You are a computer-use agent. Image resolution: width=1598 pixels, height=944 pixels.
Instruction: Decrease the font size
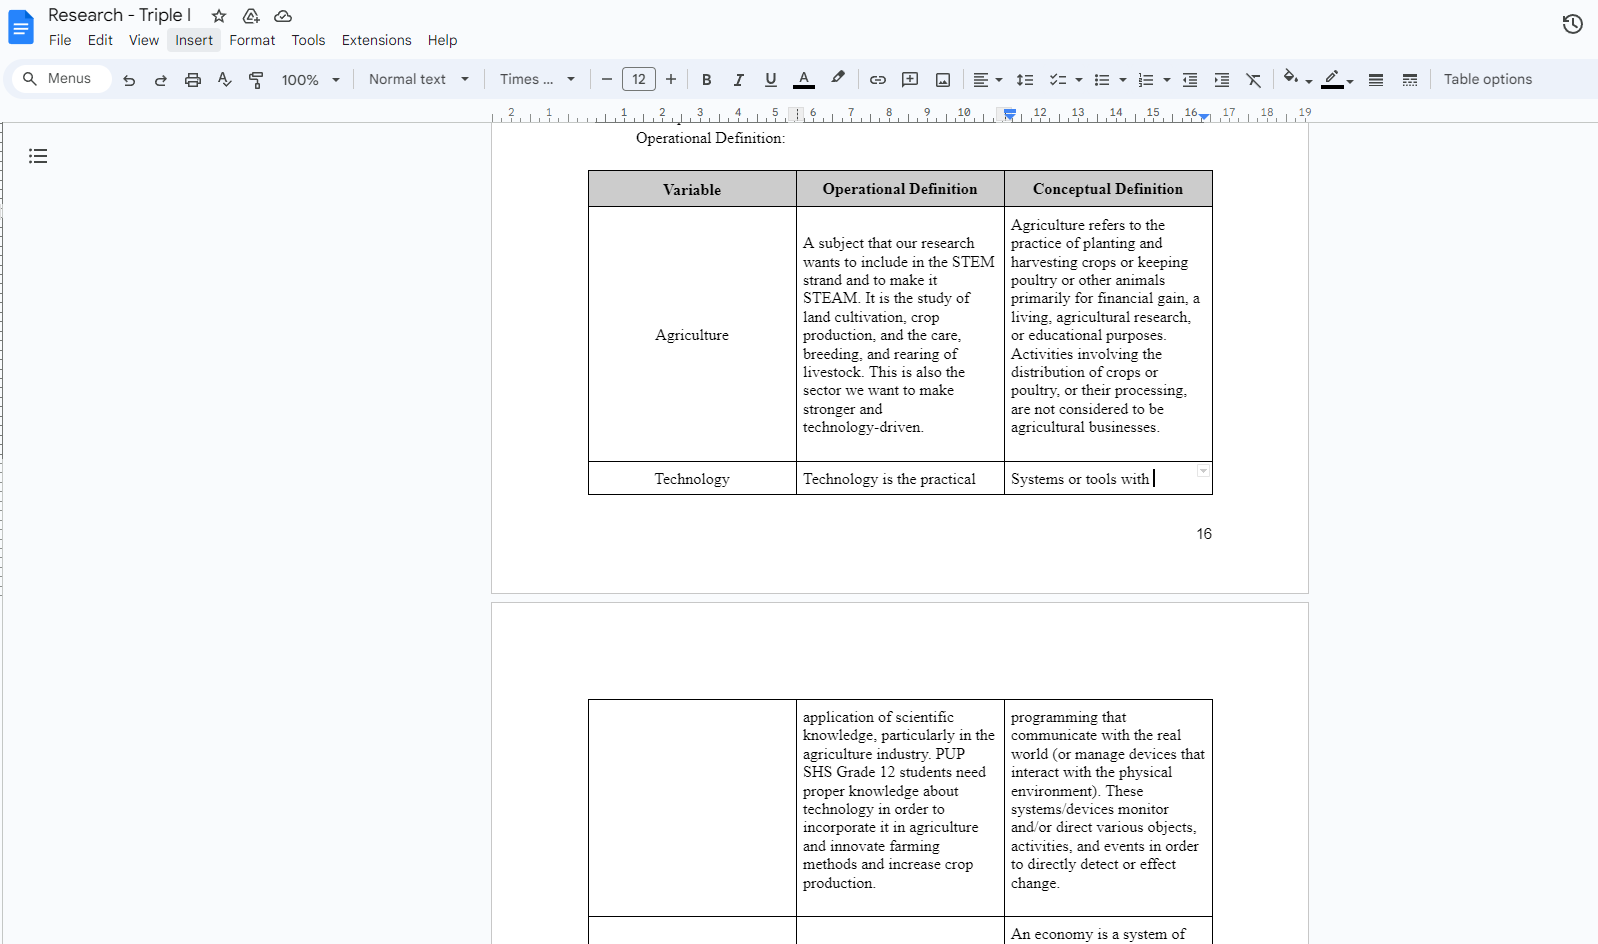click(606, 80)
